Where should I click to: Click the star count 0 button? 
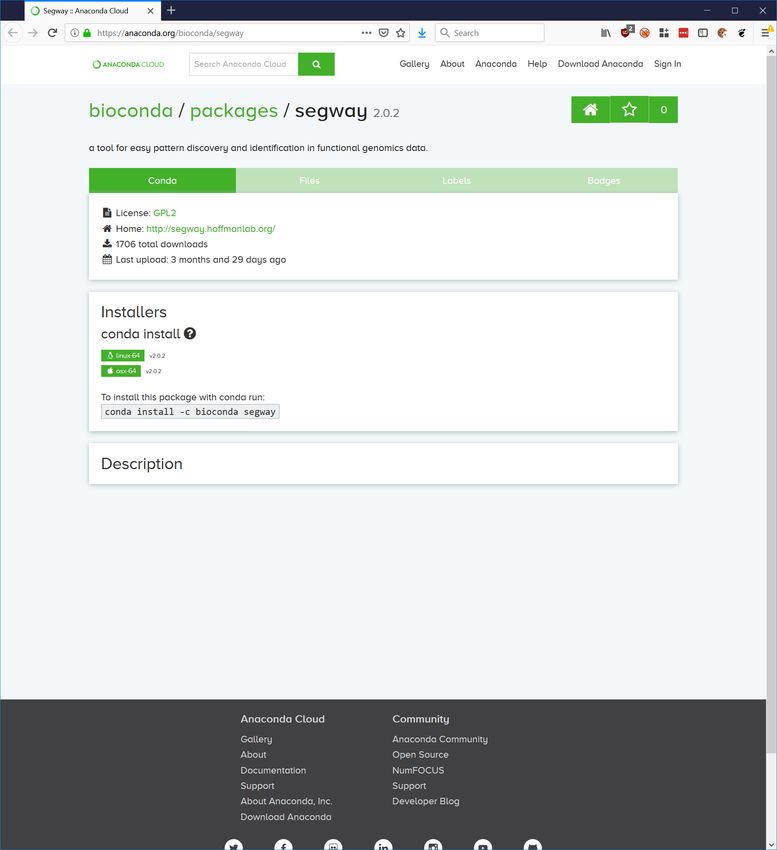663,110
